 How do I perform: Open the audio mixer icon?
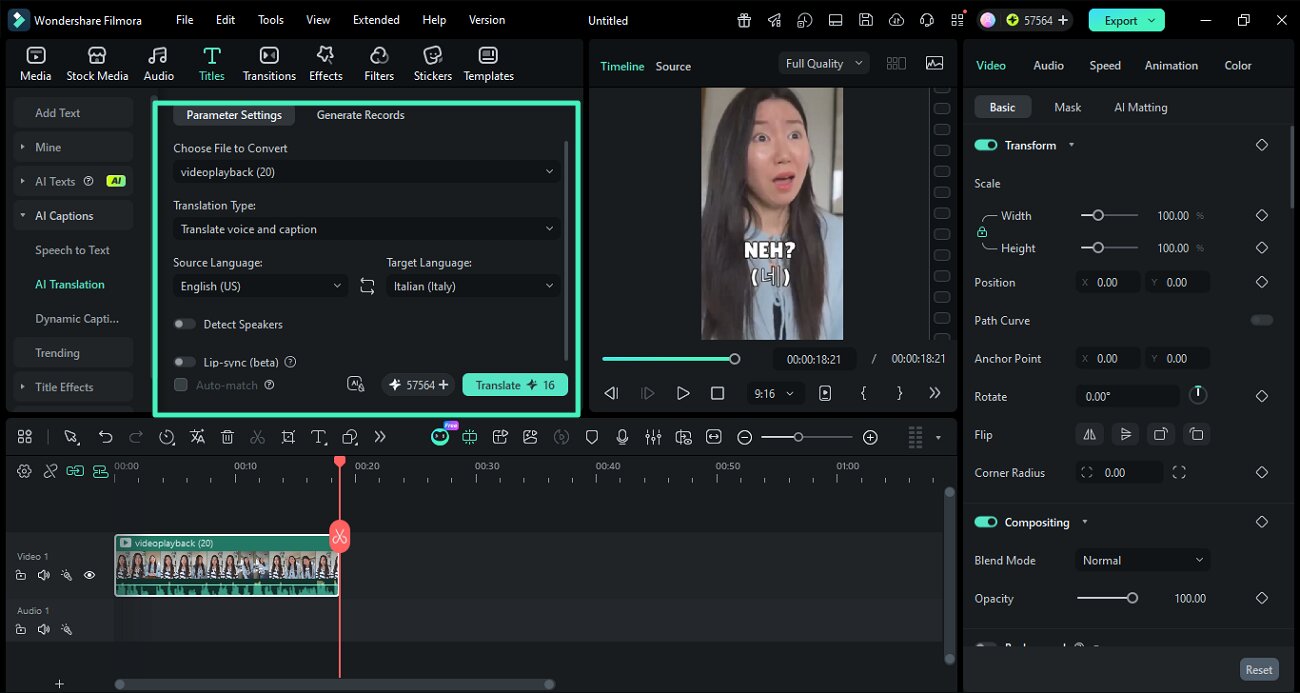pos(653,437)
